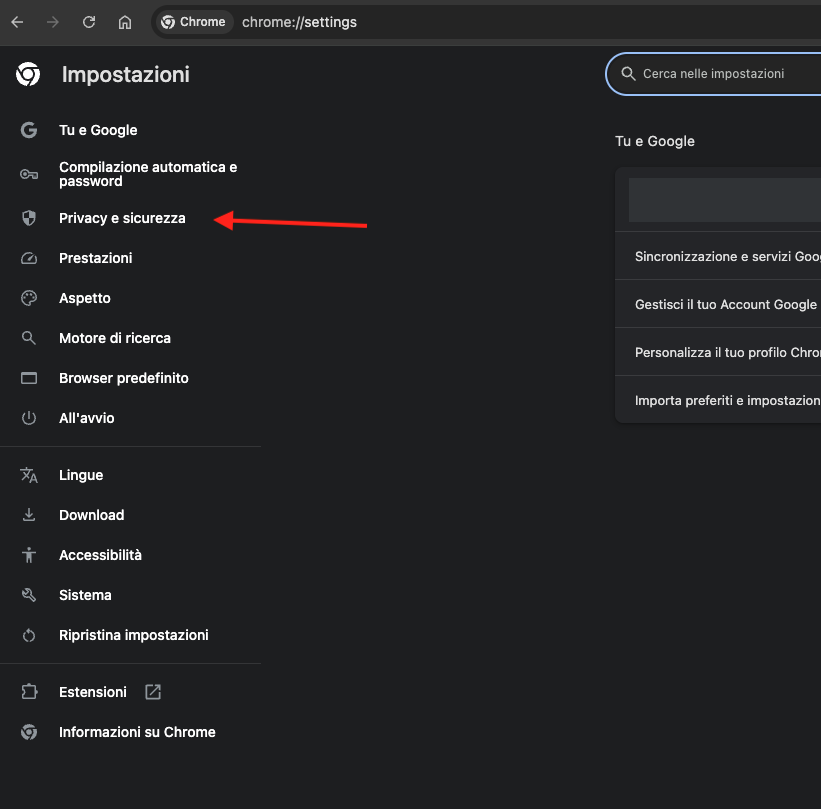Click the Chrome icon for Informazioni su Chrome
This screenshot has height=809, width=821.
pos(29,732)
